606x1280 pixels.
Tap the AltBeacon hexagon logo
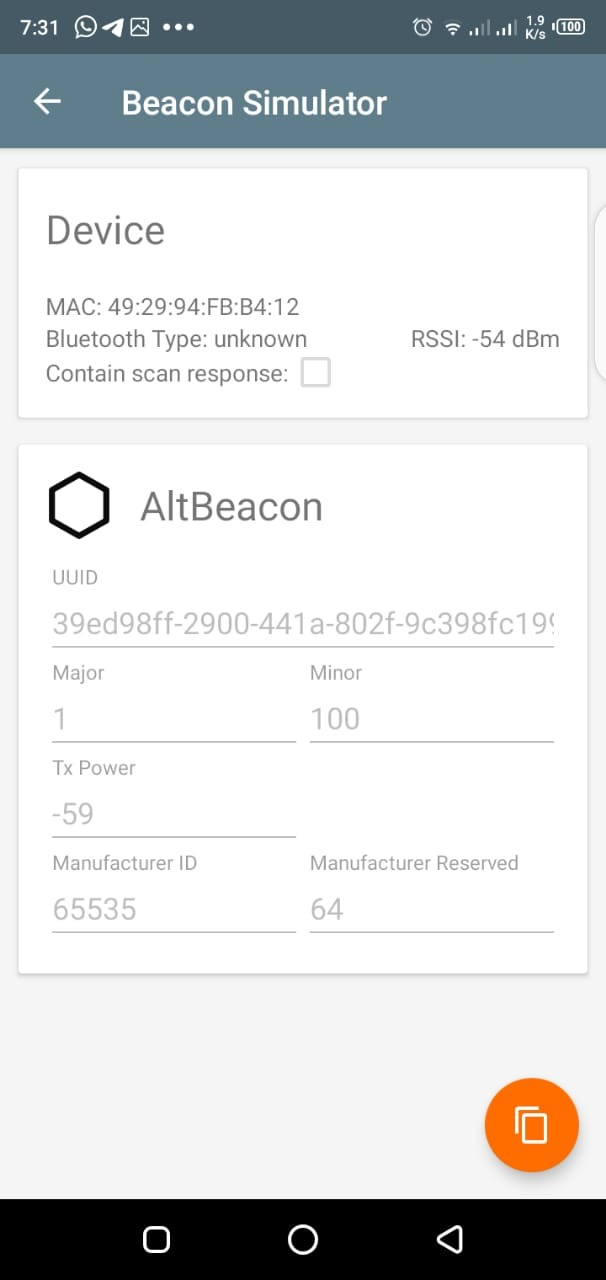pyautogui.click(x=80, y=504)
